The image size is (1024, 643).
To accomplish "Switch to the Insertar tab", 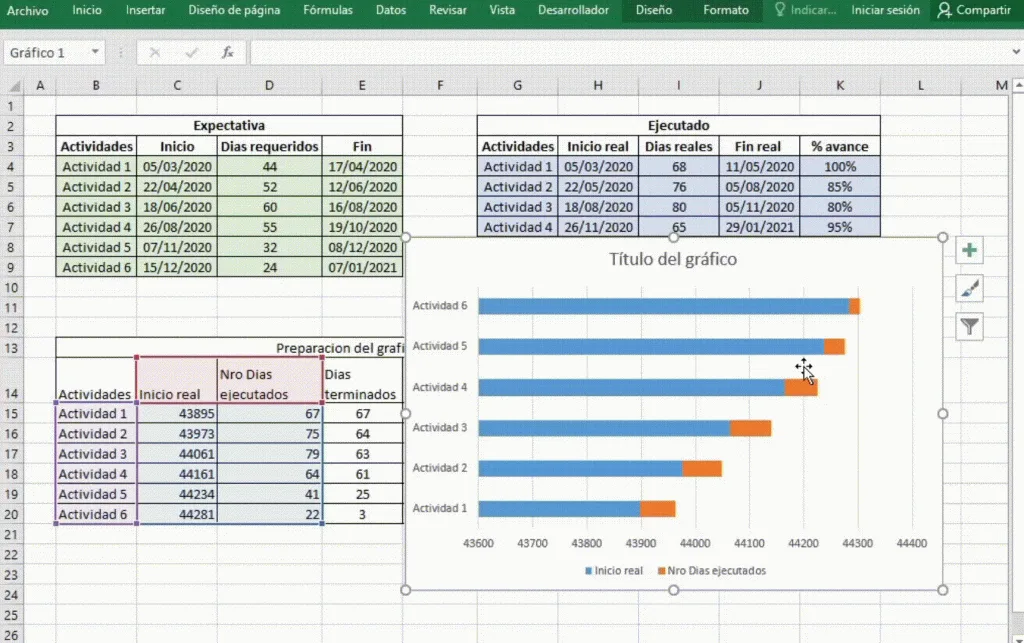I will (145, 10).
